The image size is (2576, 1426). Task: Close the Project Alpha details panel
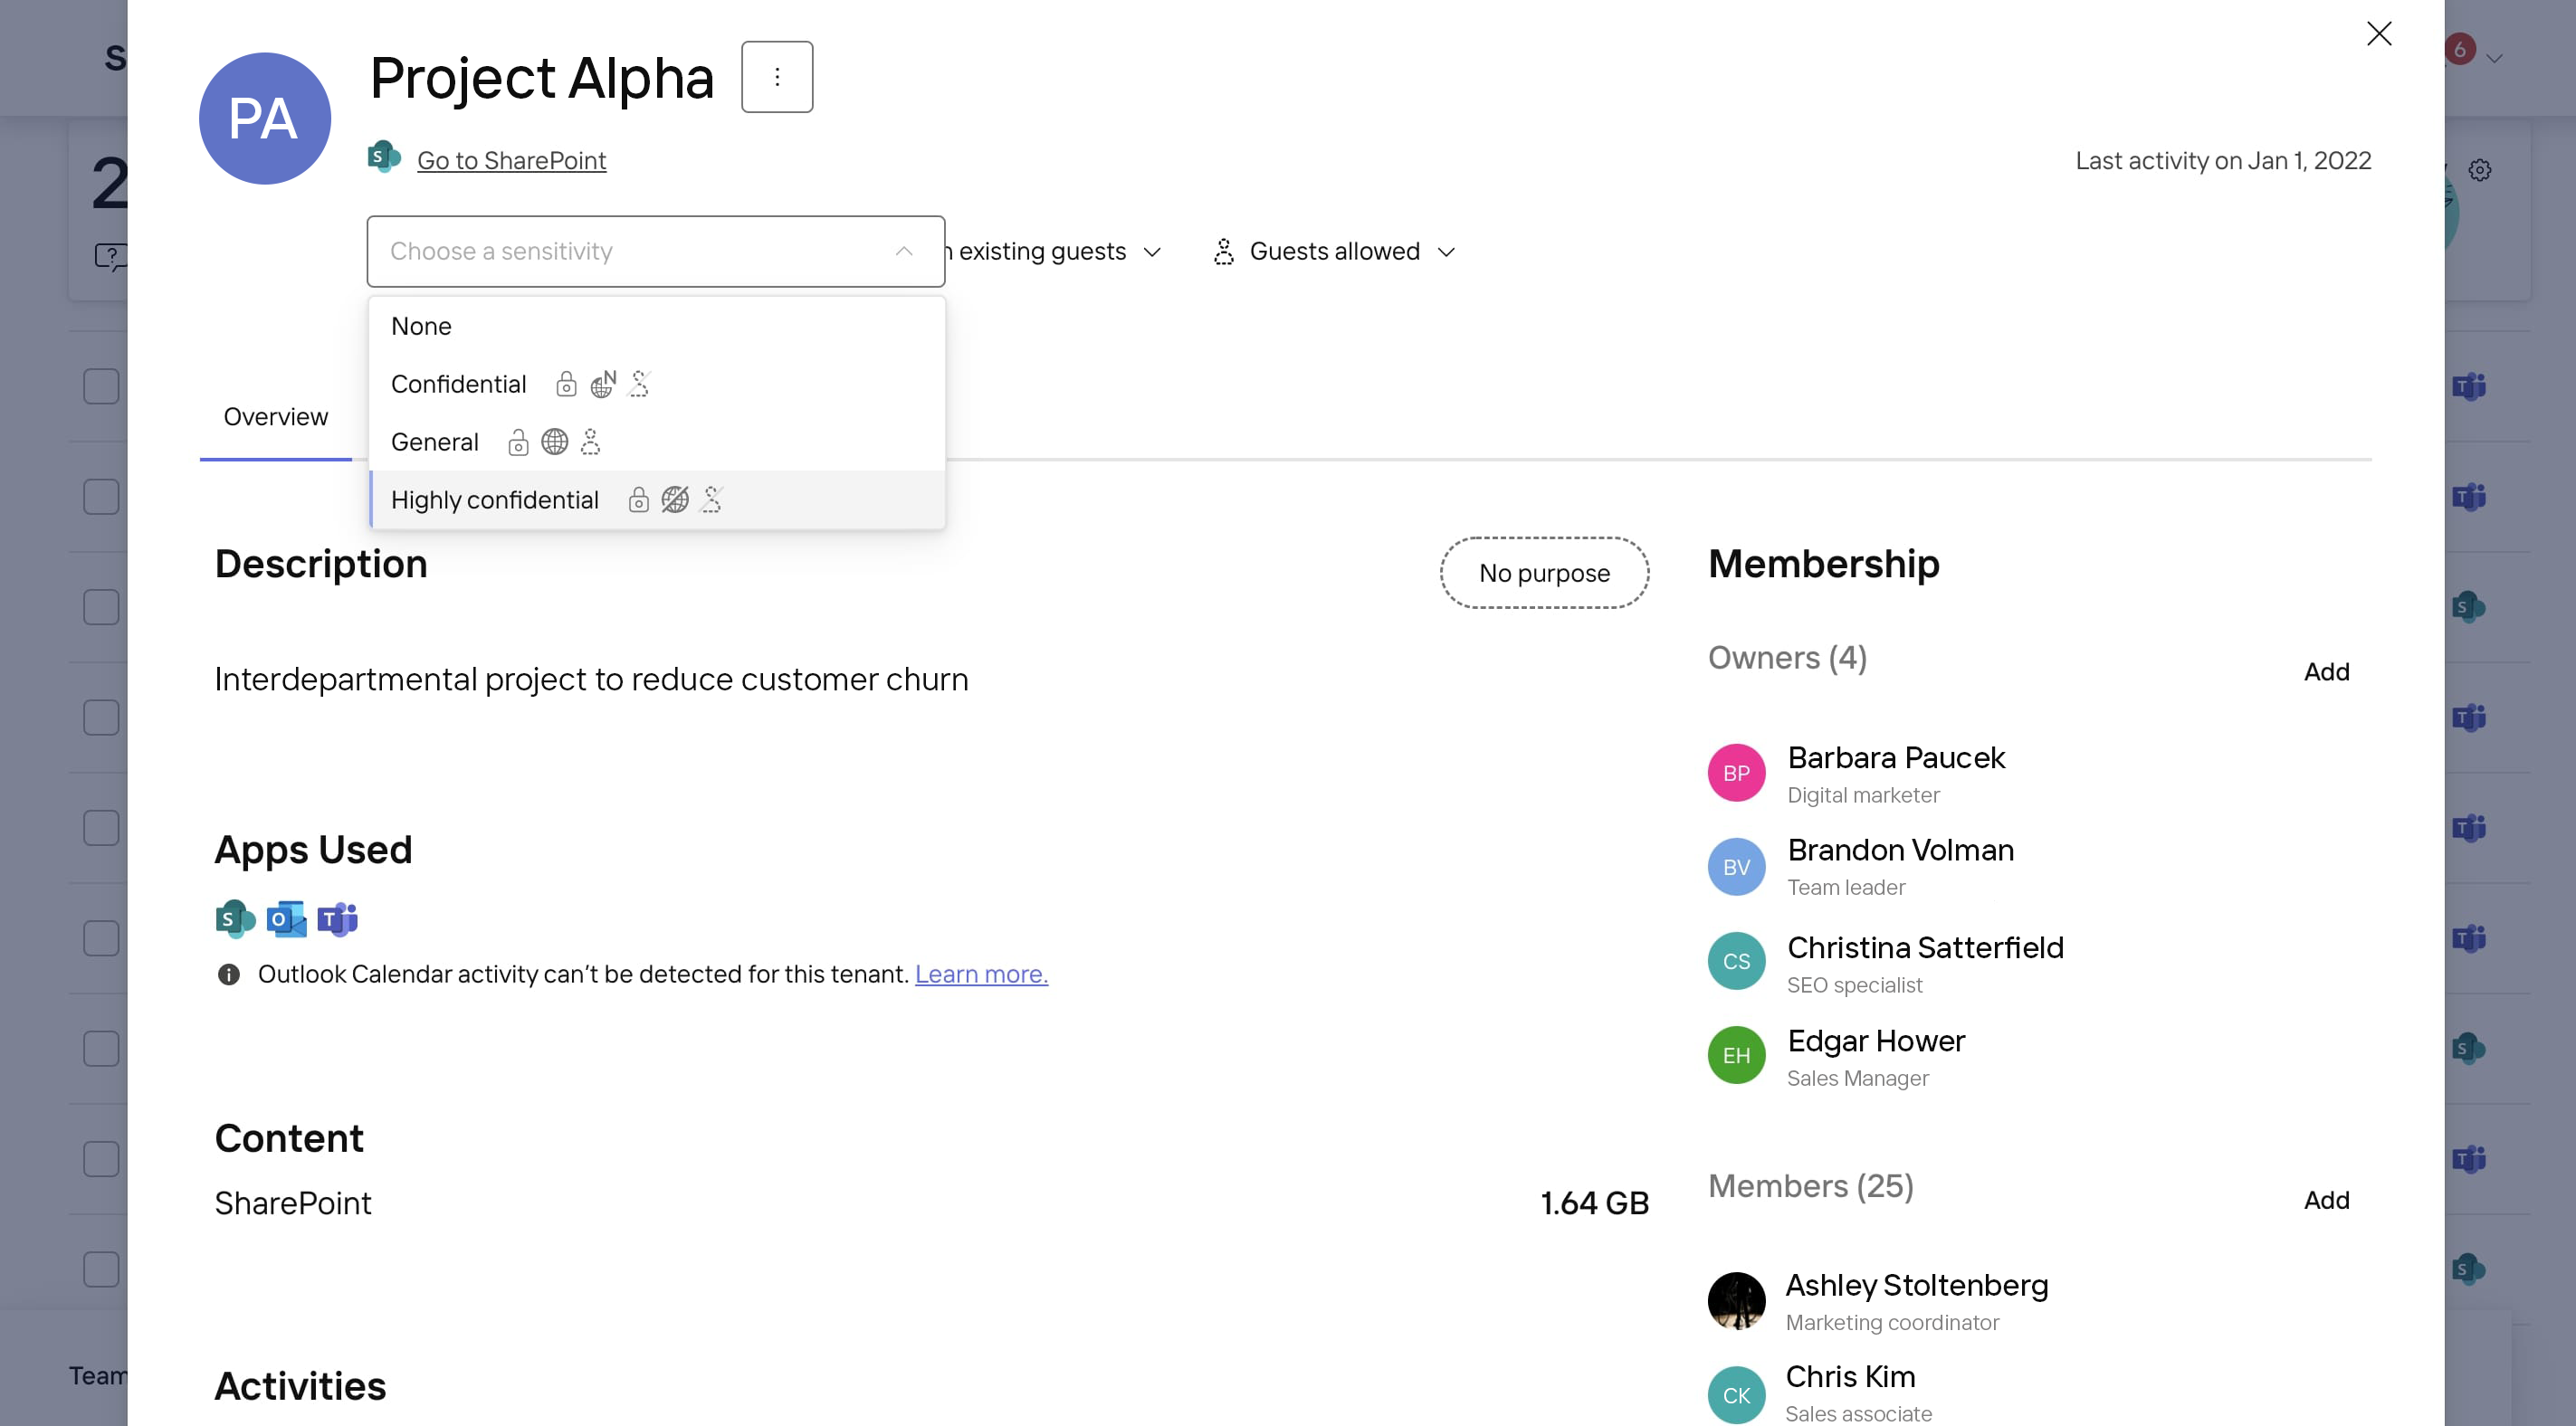pyautogui.click(x=2379, y=34)
